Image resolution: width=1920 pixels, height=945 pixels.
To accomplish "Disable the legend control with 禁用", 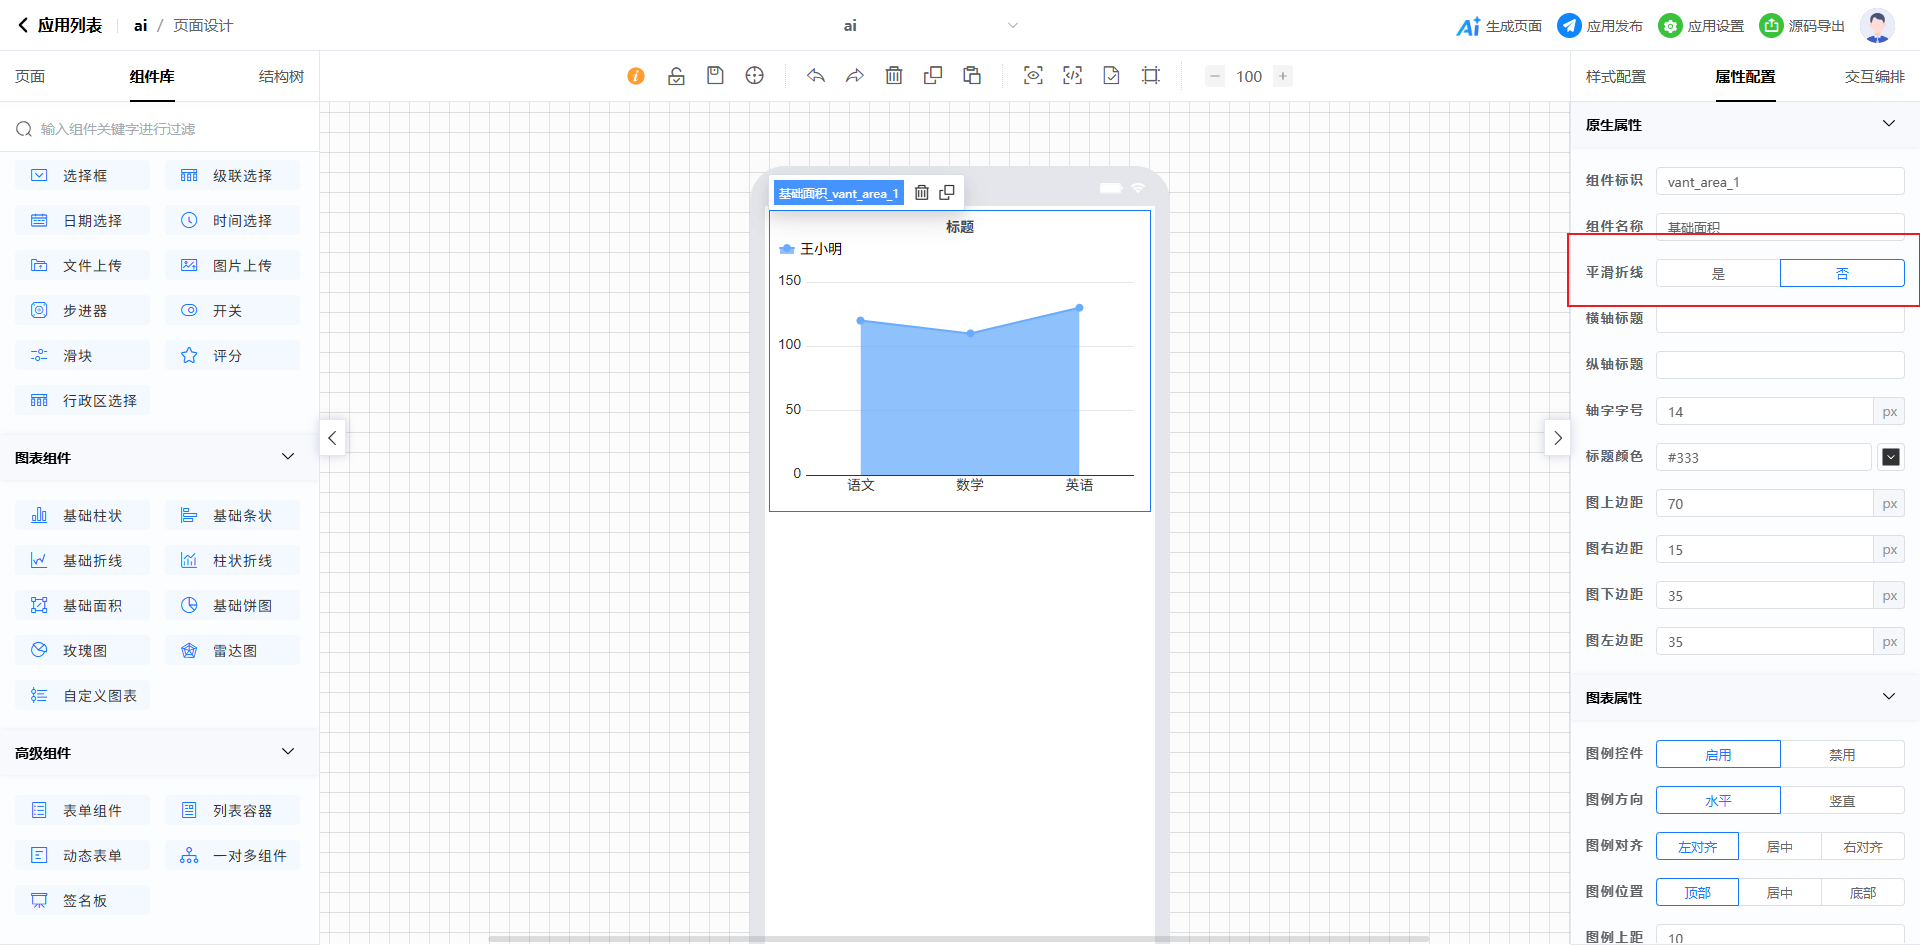I will [1841, 755].
